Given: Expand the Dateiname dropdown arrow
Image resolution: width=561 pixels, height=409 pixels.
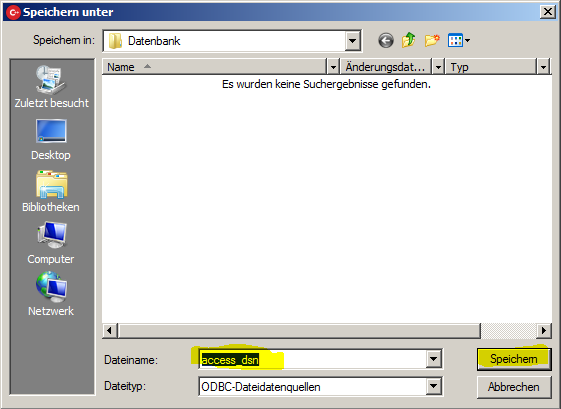Looking at the screenshot, I should 433,359.
